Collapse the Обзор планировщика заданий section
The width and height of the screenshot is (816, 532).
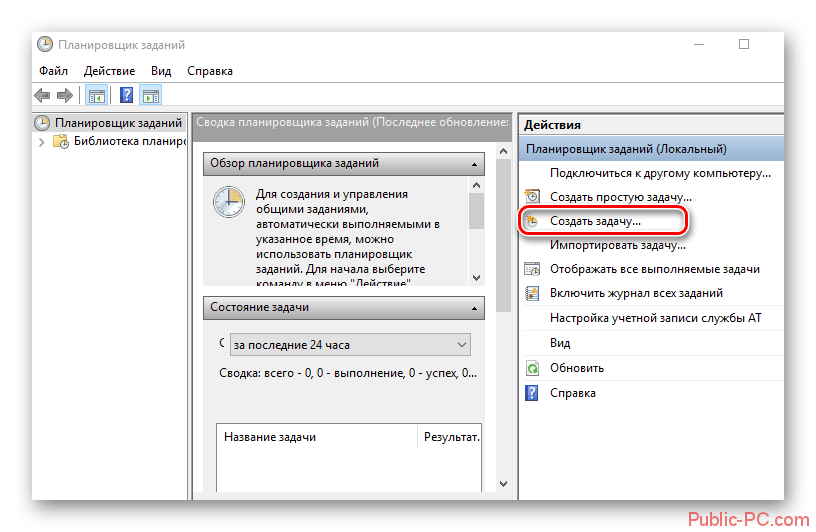click(475, 164)
